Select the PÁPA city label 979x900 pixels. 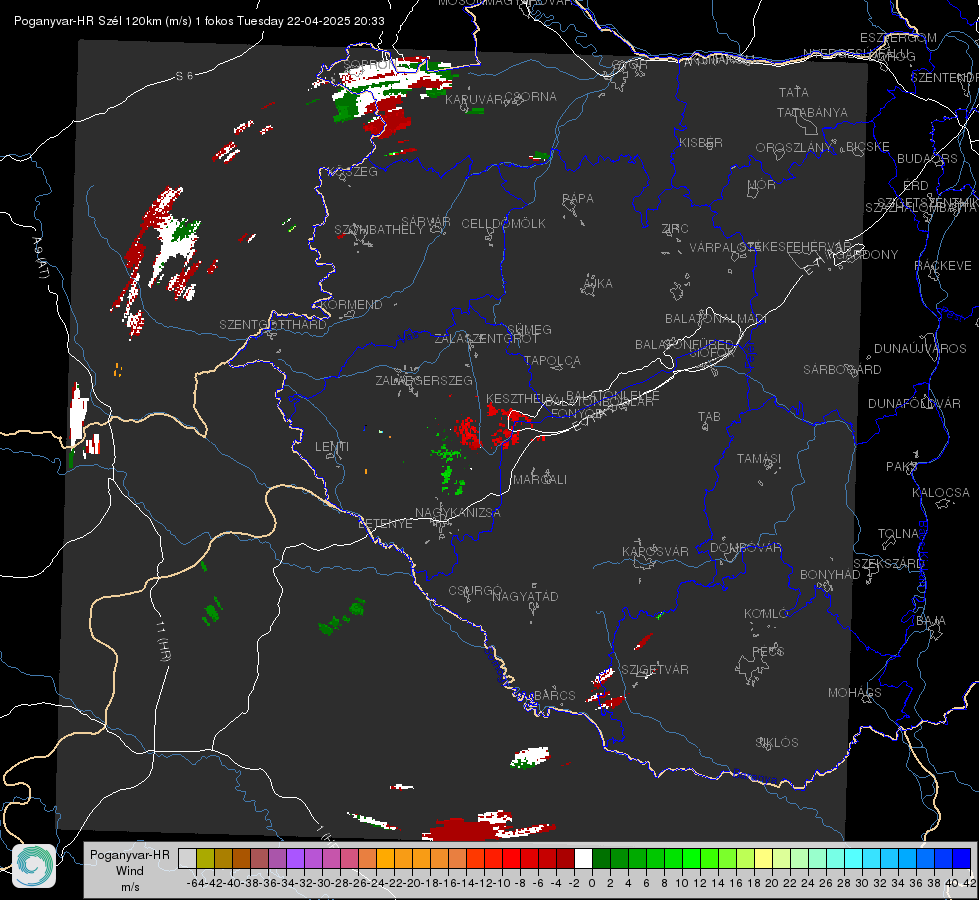[x=578, y=199]
